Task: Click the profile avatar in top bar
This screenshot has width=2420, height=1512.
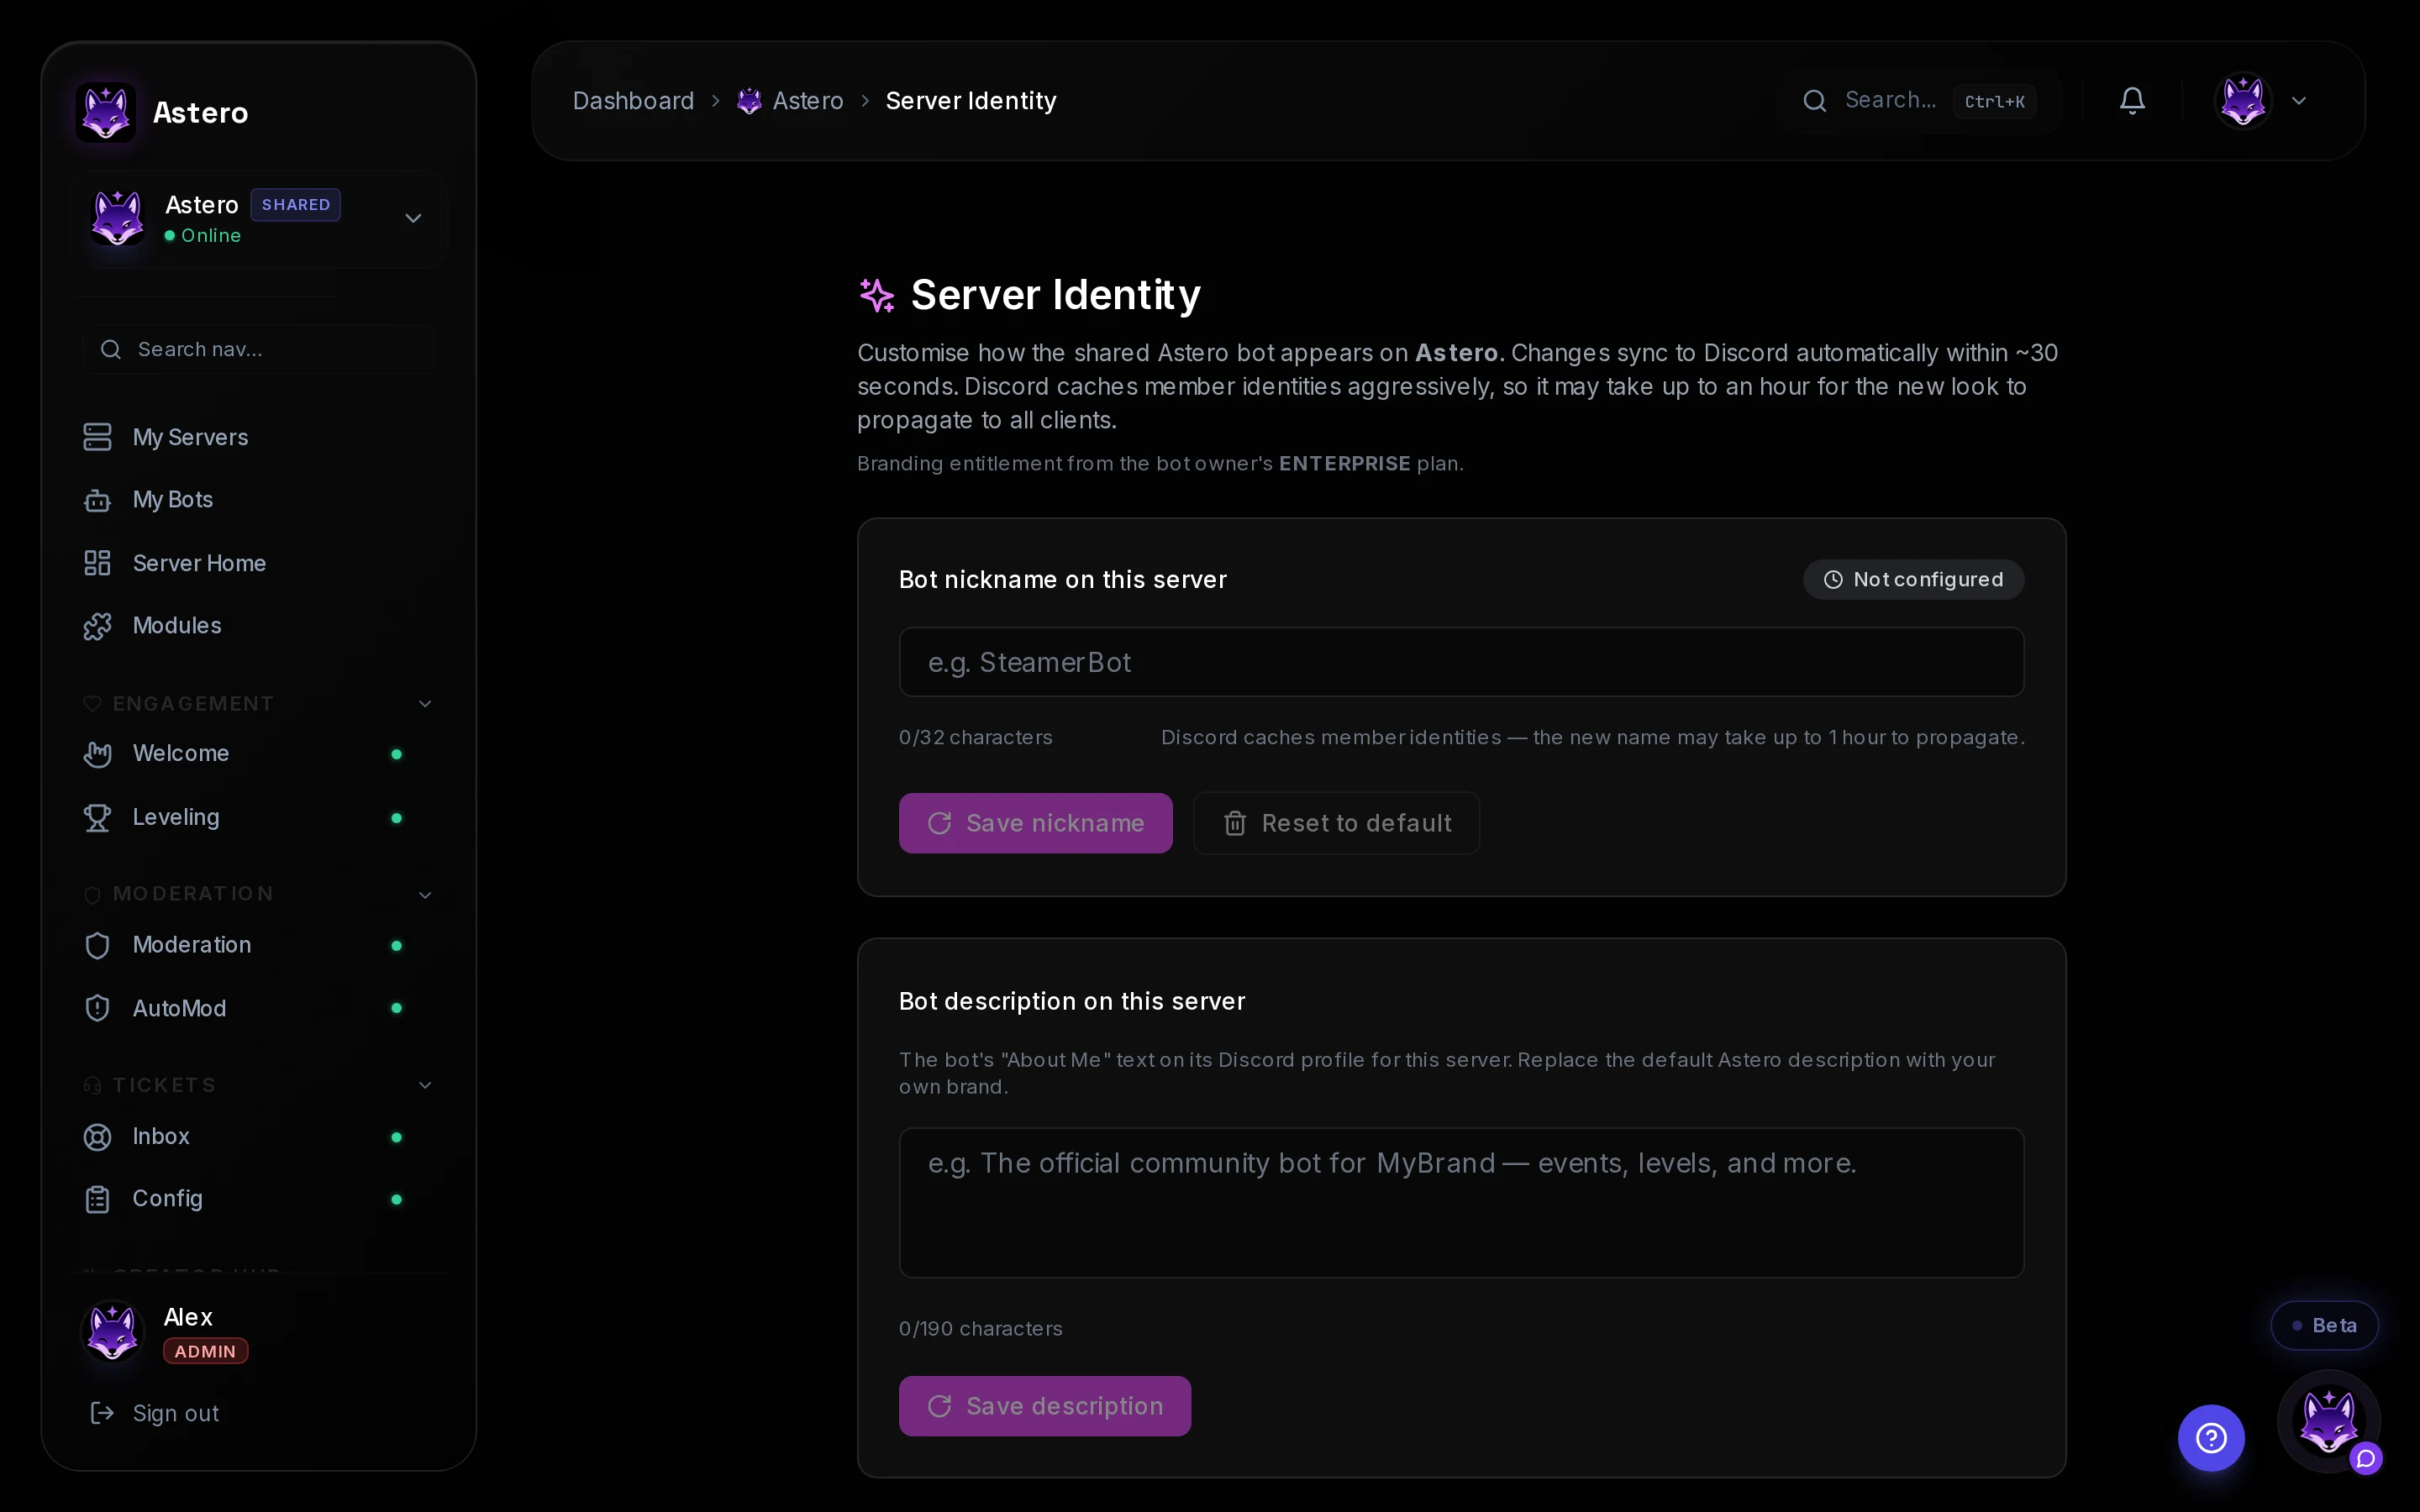Action: 2243,100
